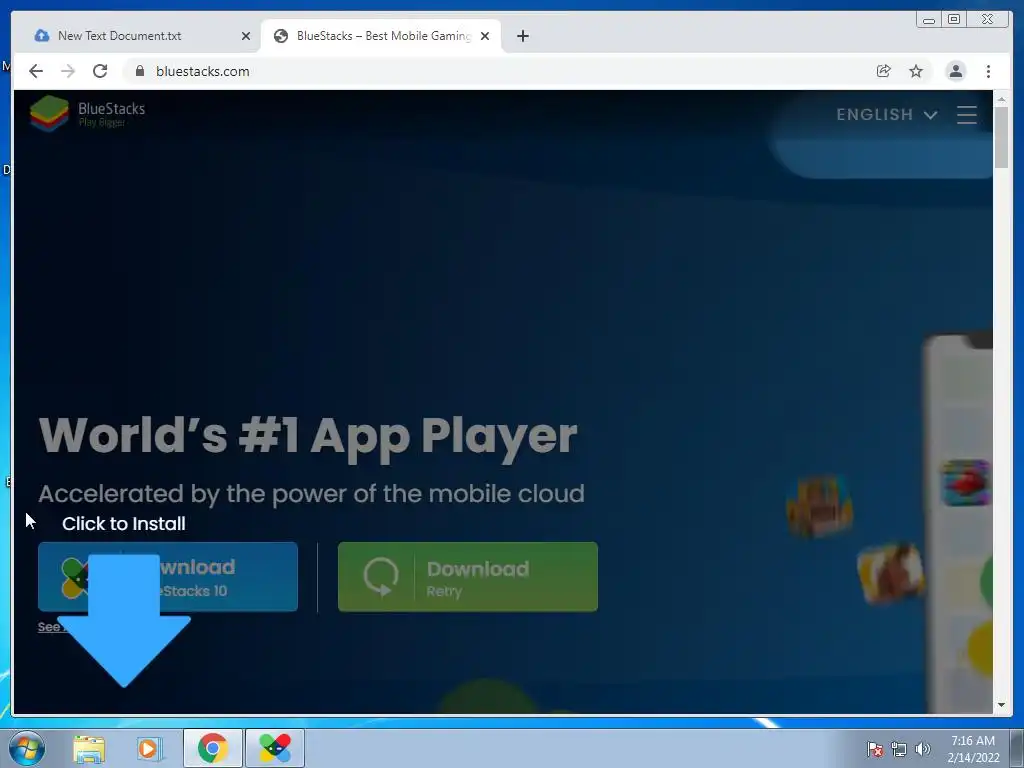Click the scrollbar up arrow
The width and height of the screenshot is (1024, 768).
[x=1001, y=99]
